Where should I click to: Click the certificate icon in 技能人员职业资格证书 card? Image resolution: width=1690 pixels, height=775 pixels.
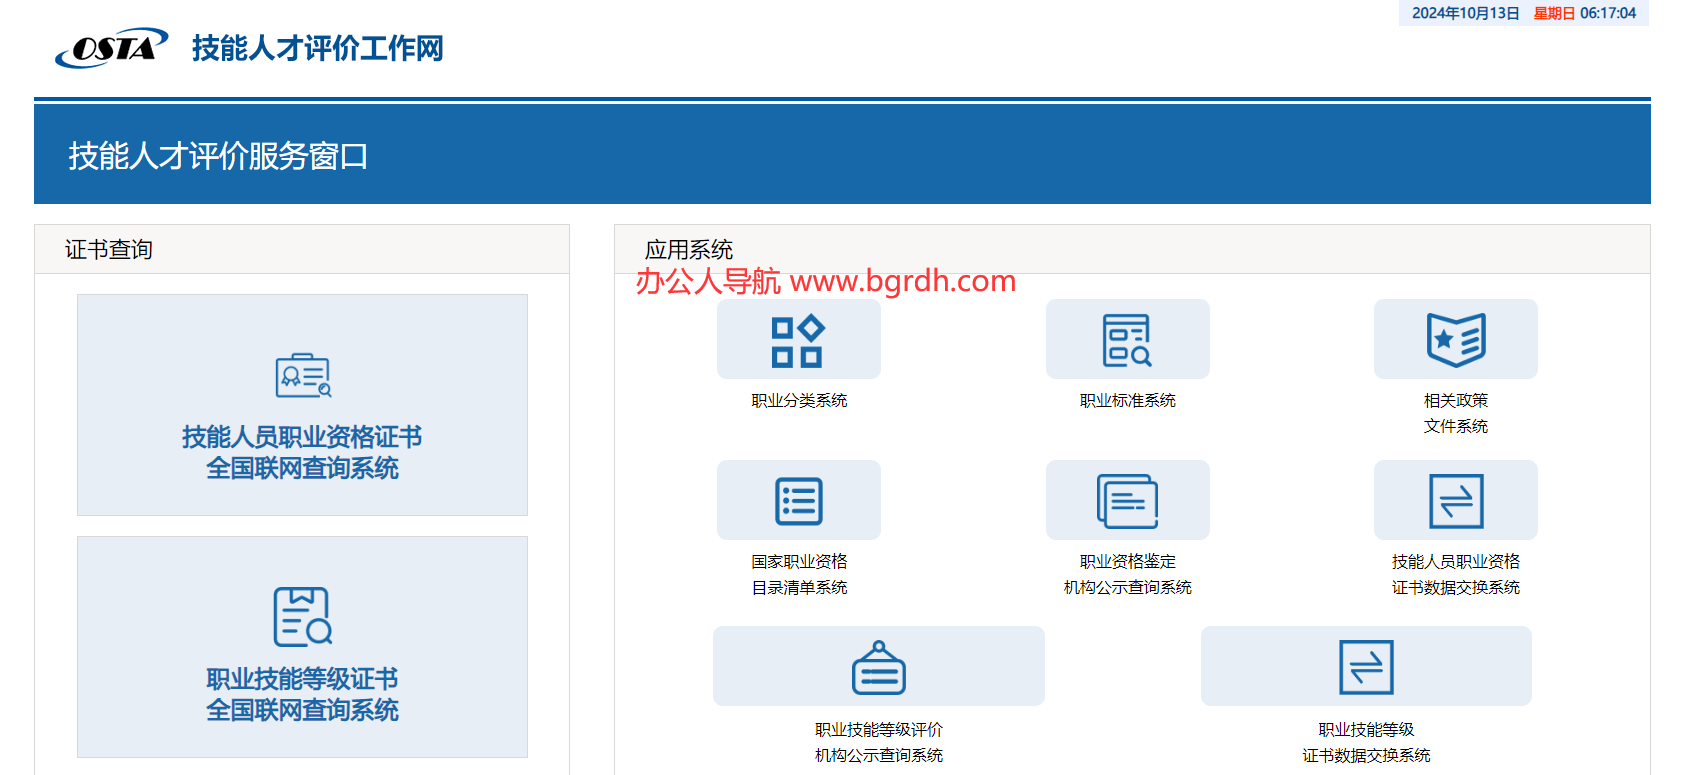303,376
